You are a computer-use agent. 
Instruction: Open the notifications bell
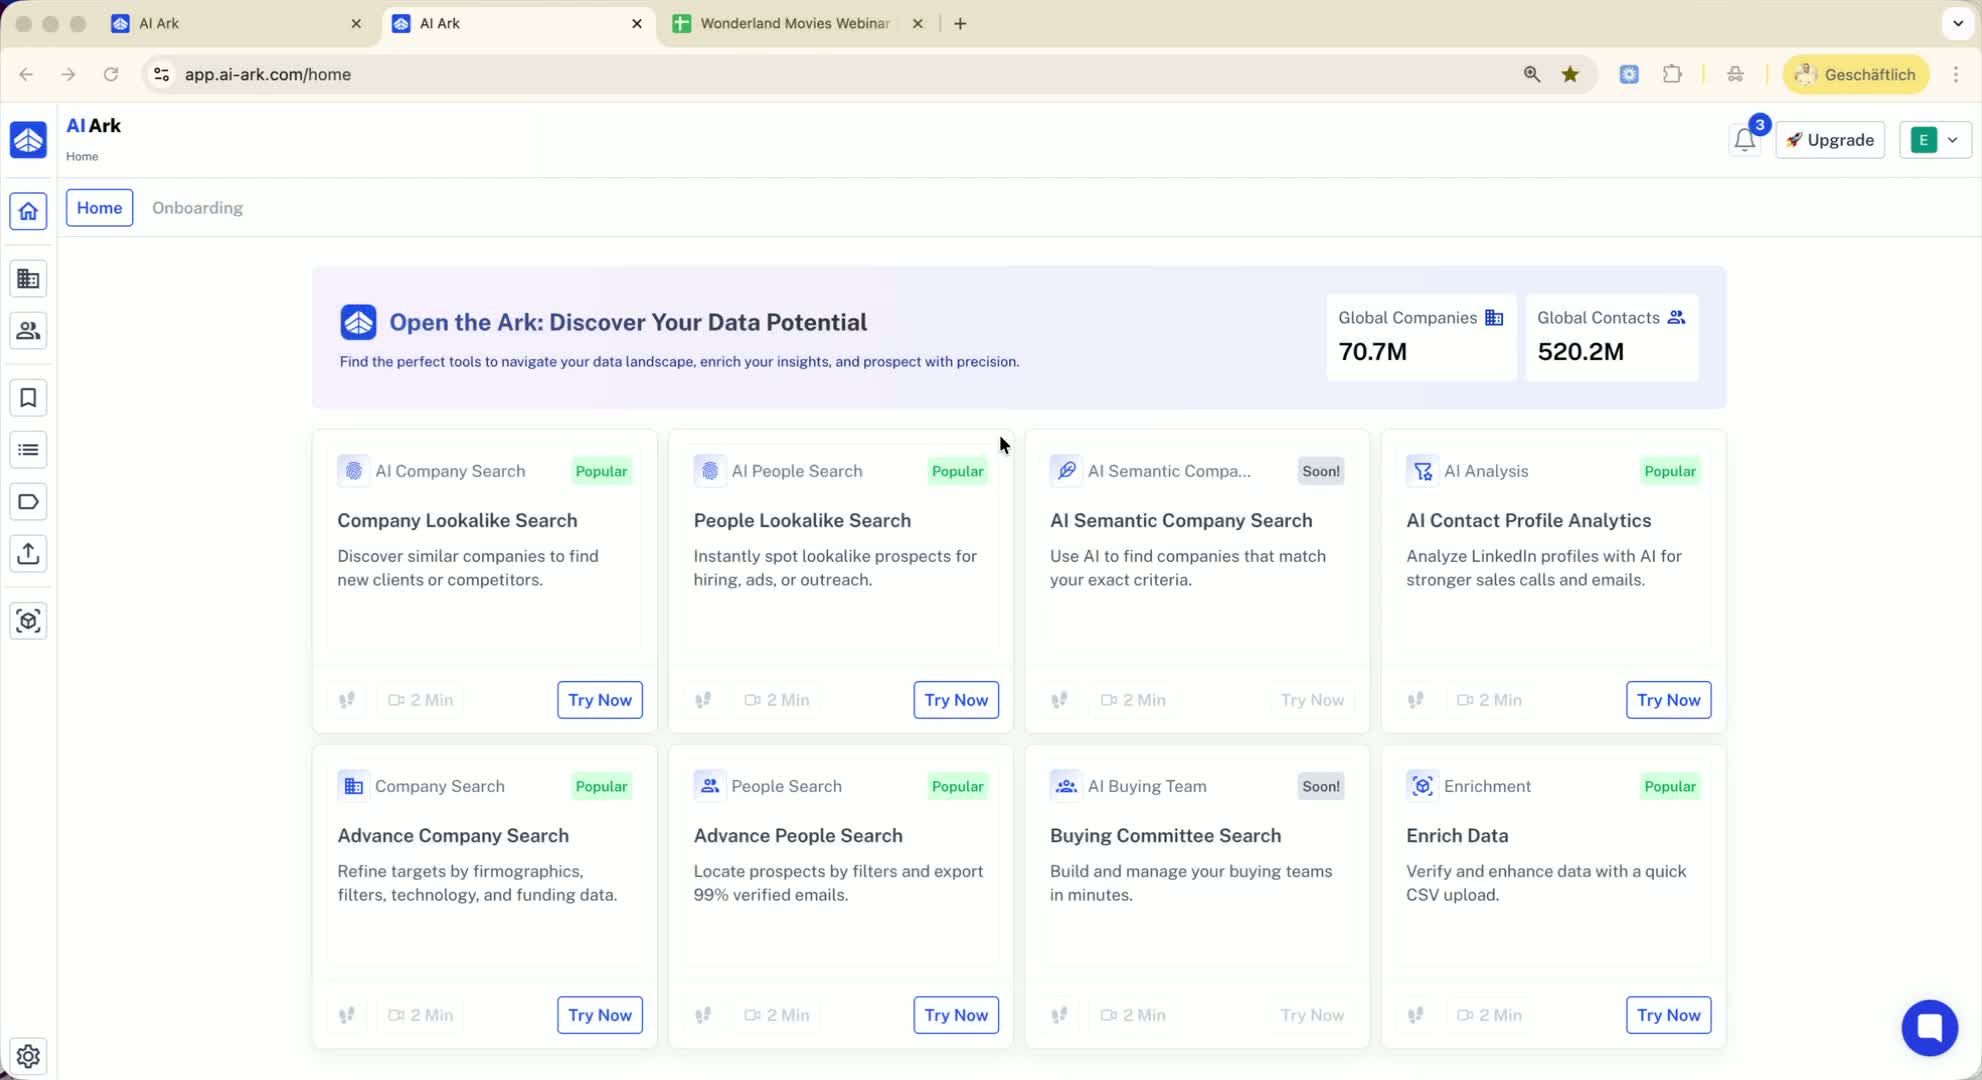pos(1744,141)
